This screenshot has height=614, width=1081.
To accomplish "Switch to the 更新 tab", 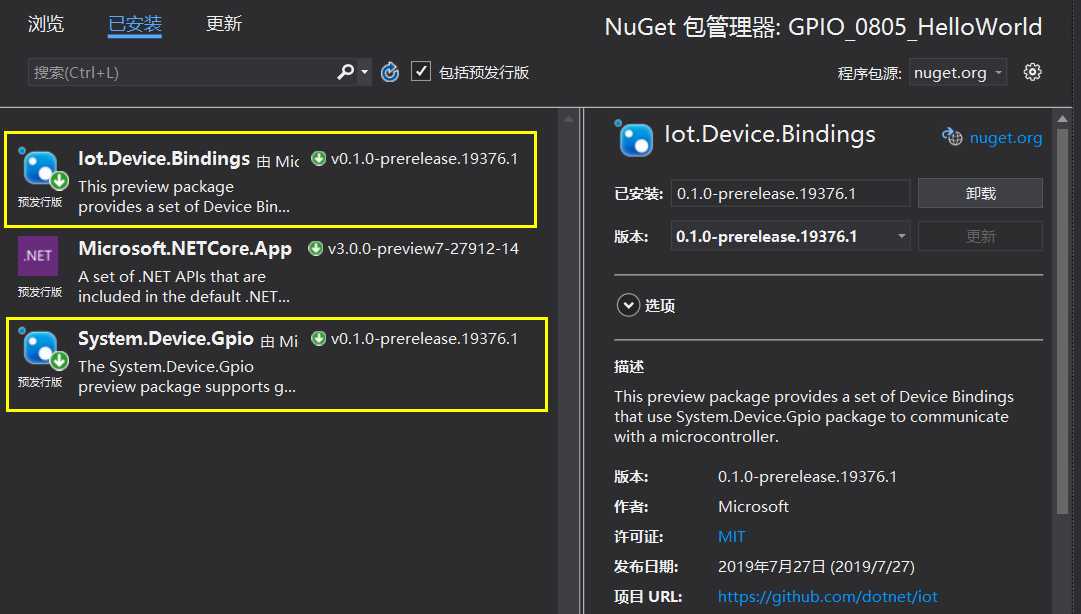I will point(223,24).
